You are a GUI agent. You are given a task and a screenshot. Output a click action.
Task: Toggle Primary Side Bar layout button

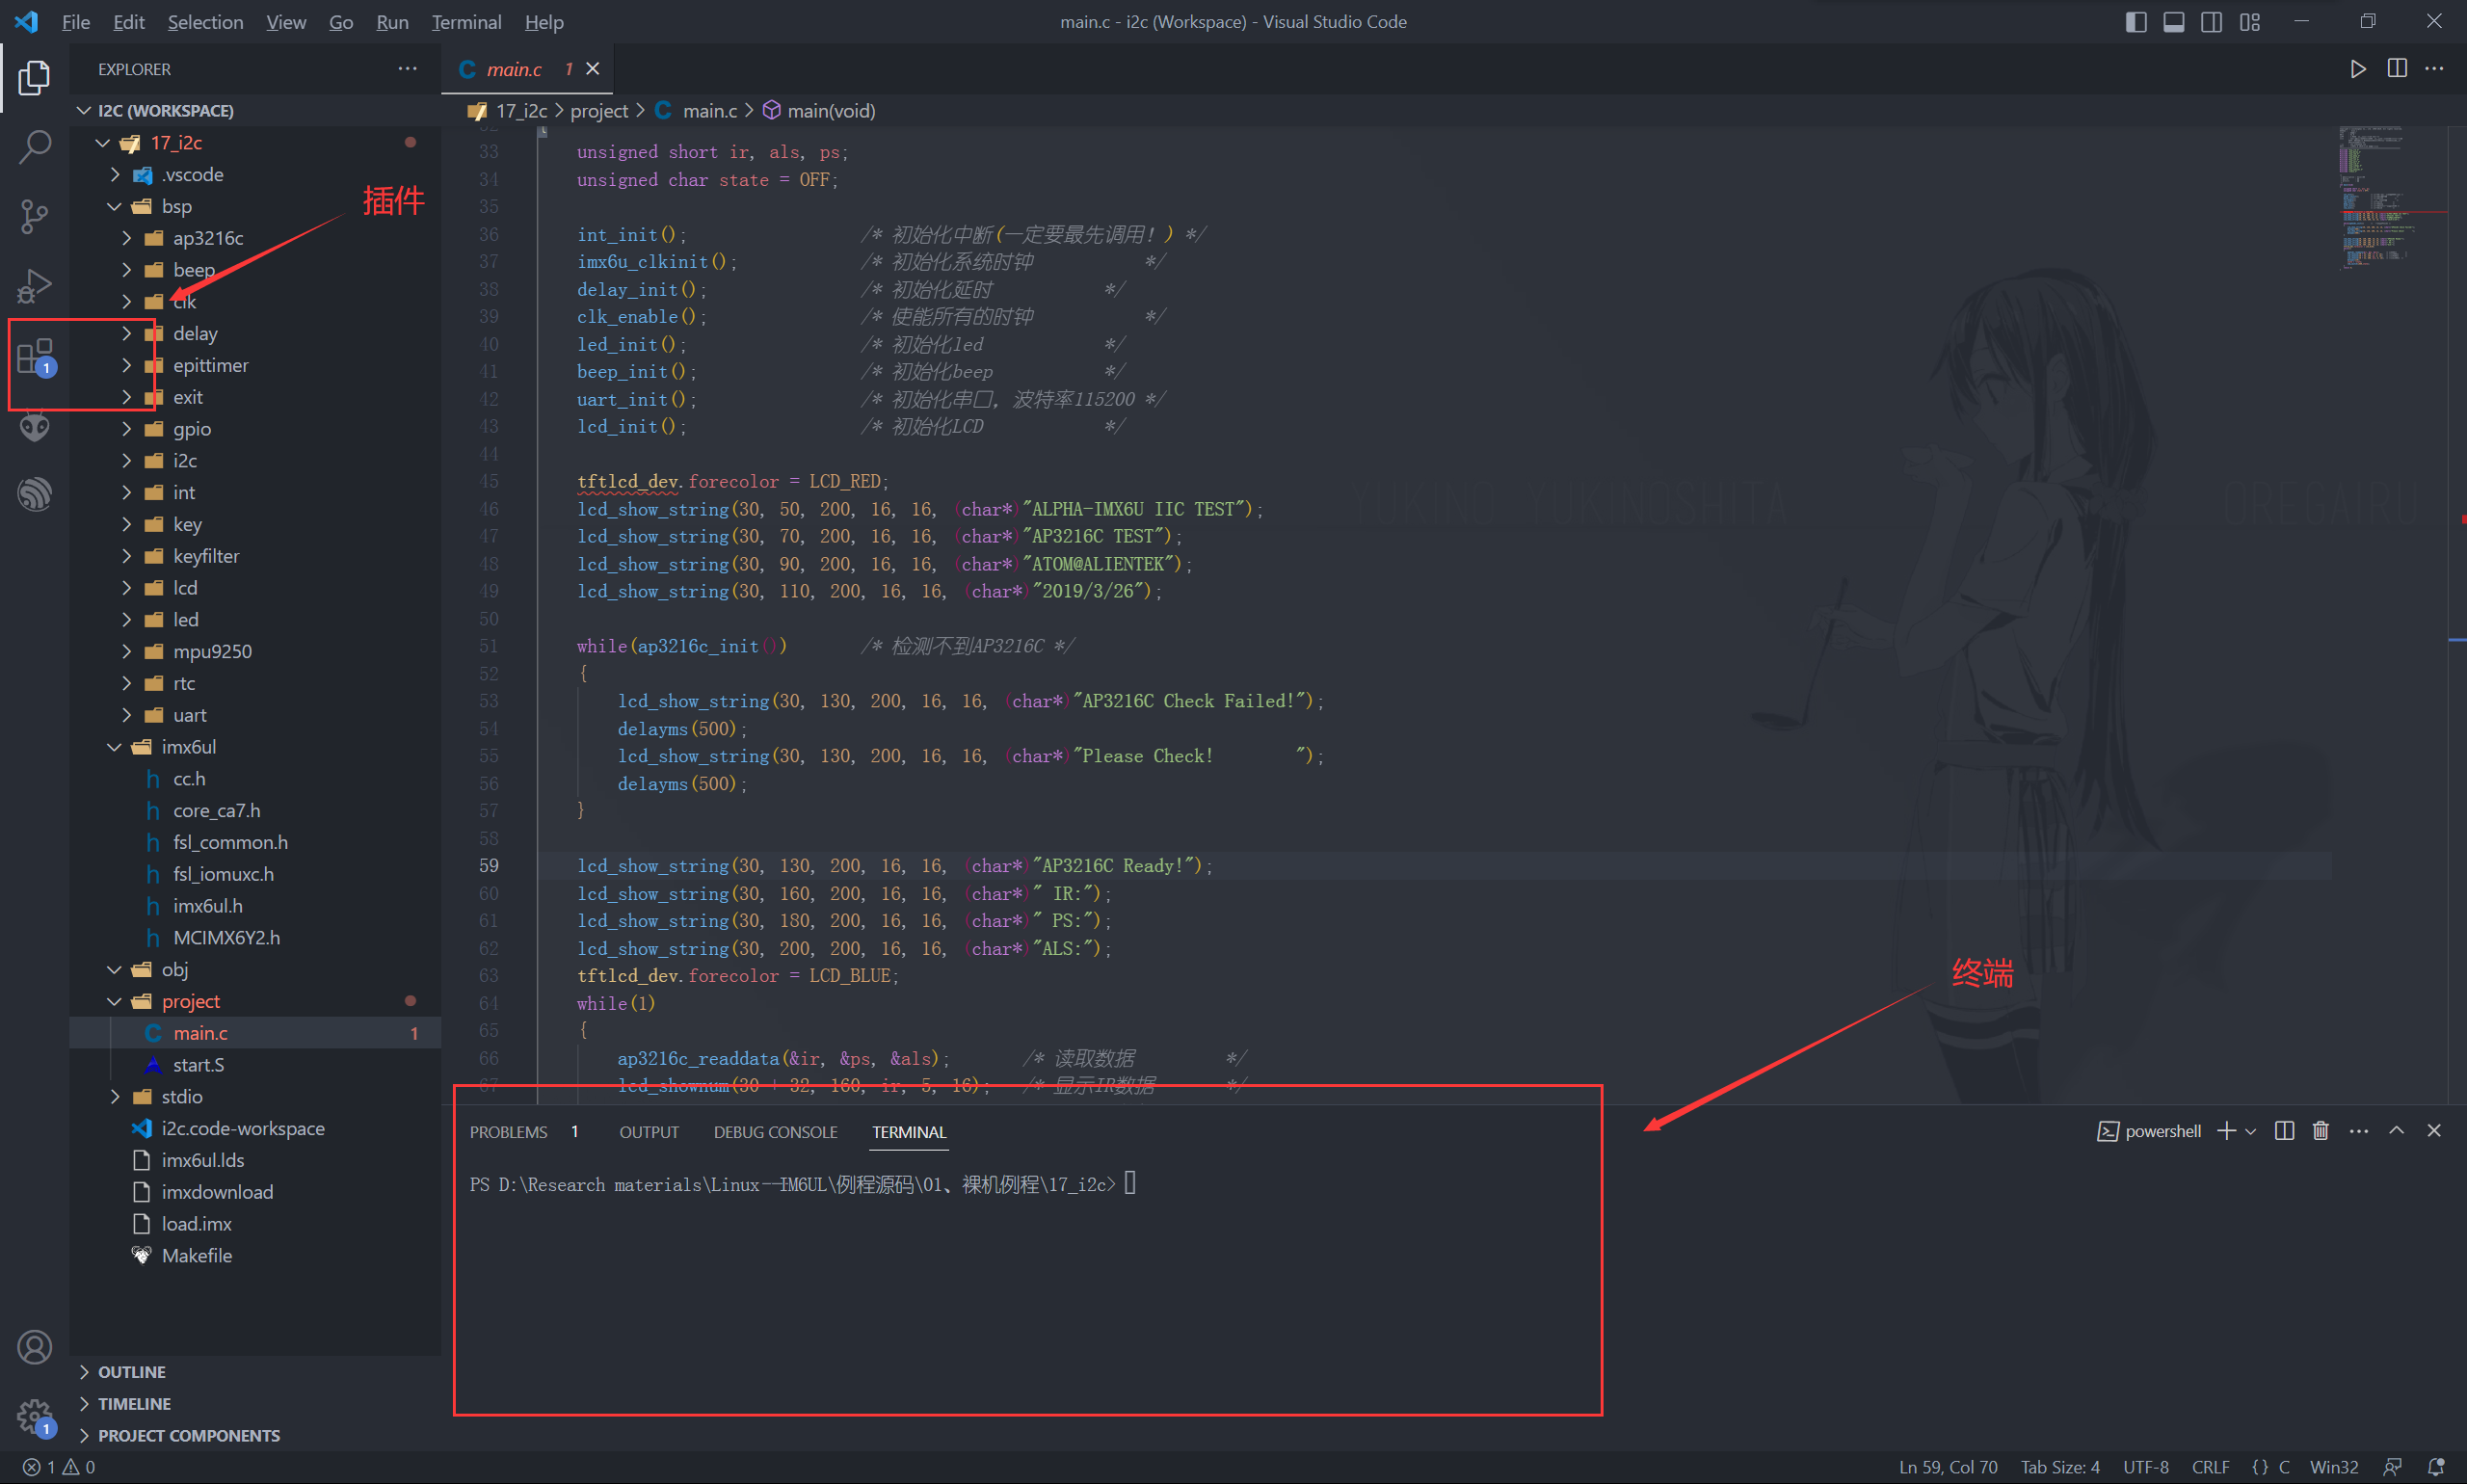(2135, 22)
